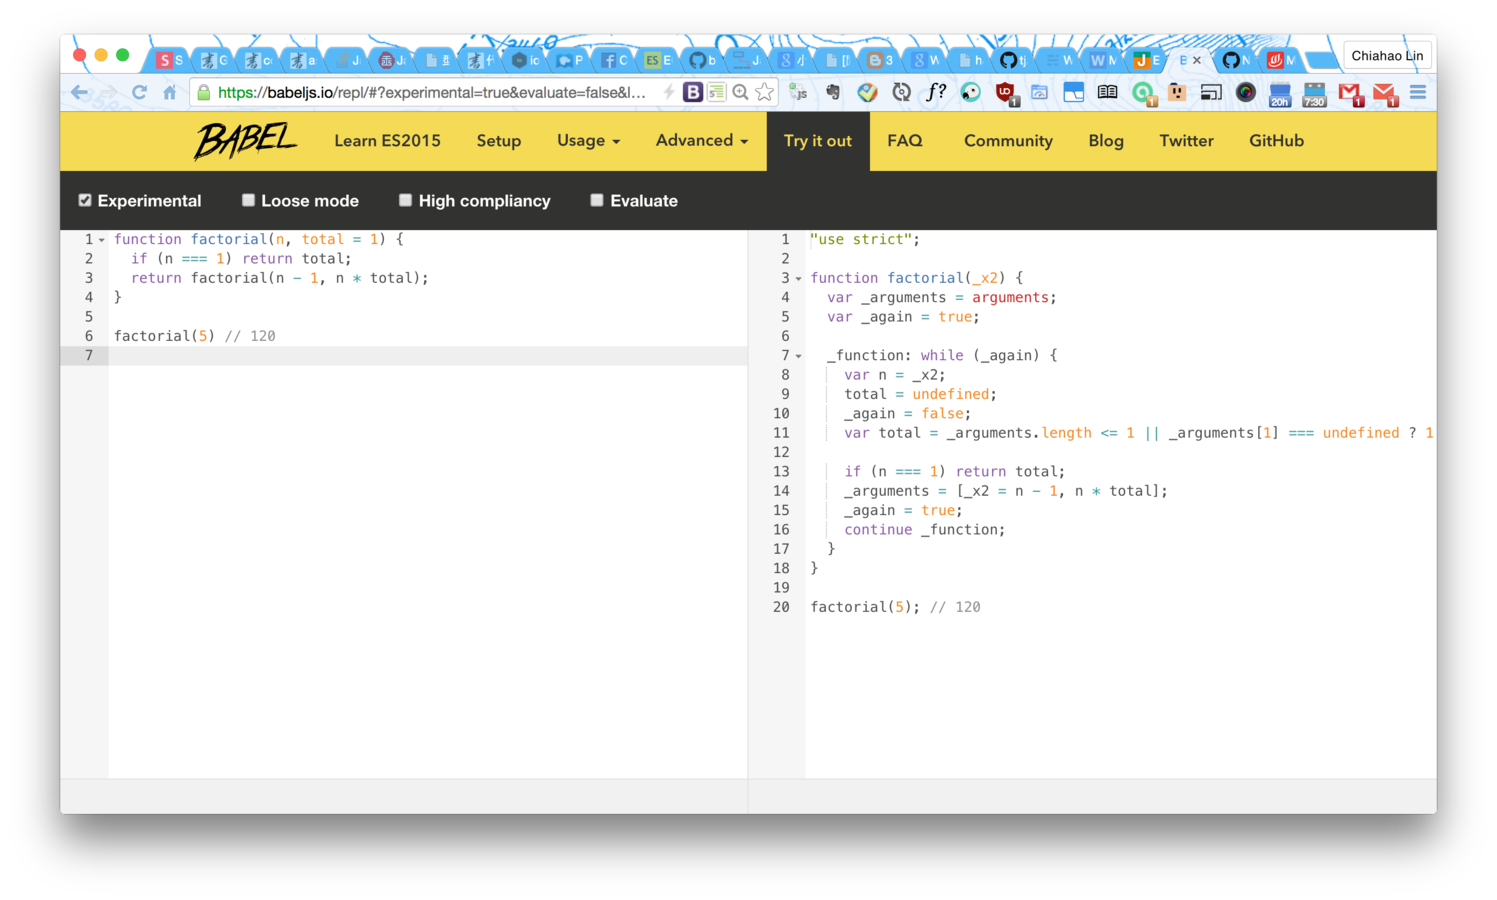Viewport: 1497px width, 900px height.
Task: Reload the page with the refresh icon
Action: click(139, 92)
